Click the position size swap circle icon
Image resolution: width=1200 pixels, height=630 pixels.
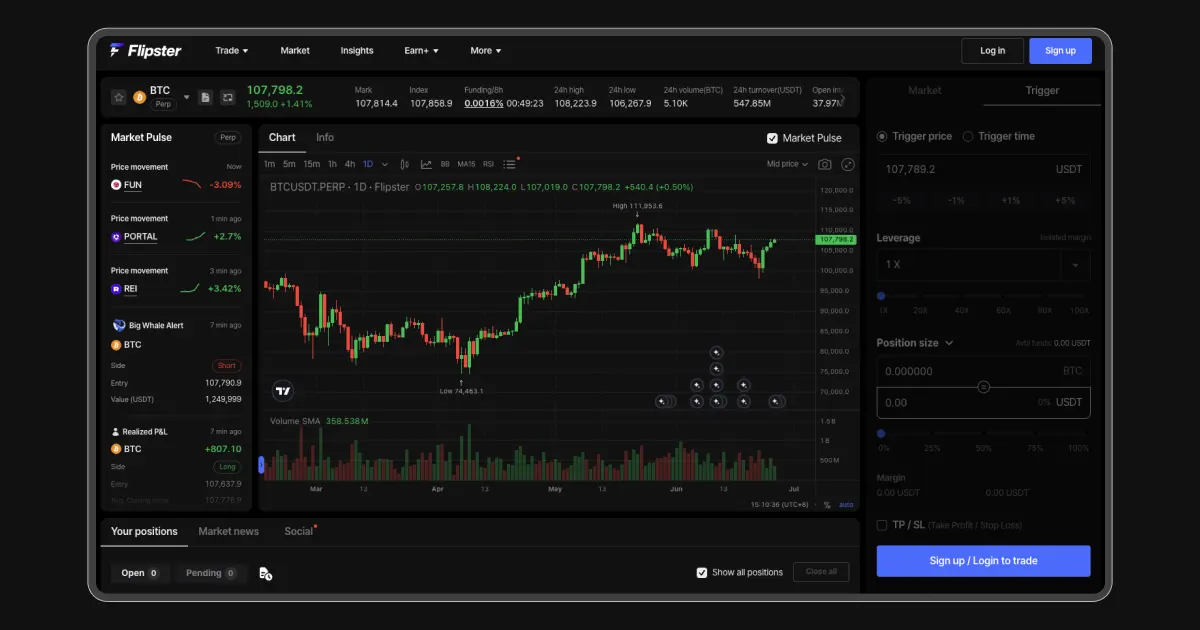(x=984, y=387)
